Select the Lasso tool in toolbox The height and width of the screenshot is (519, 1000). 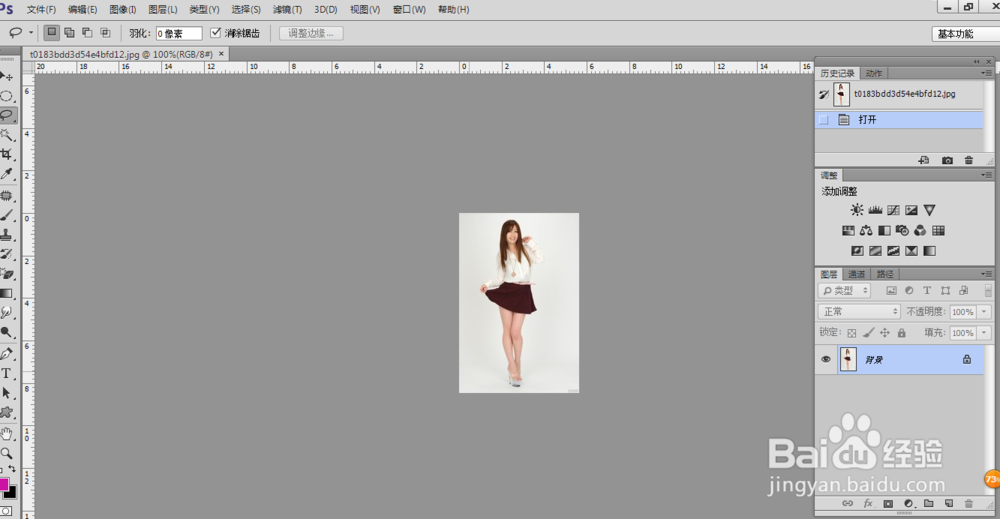click(x=6, y=115)
